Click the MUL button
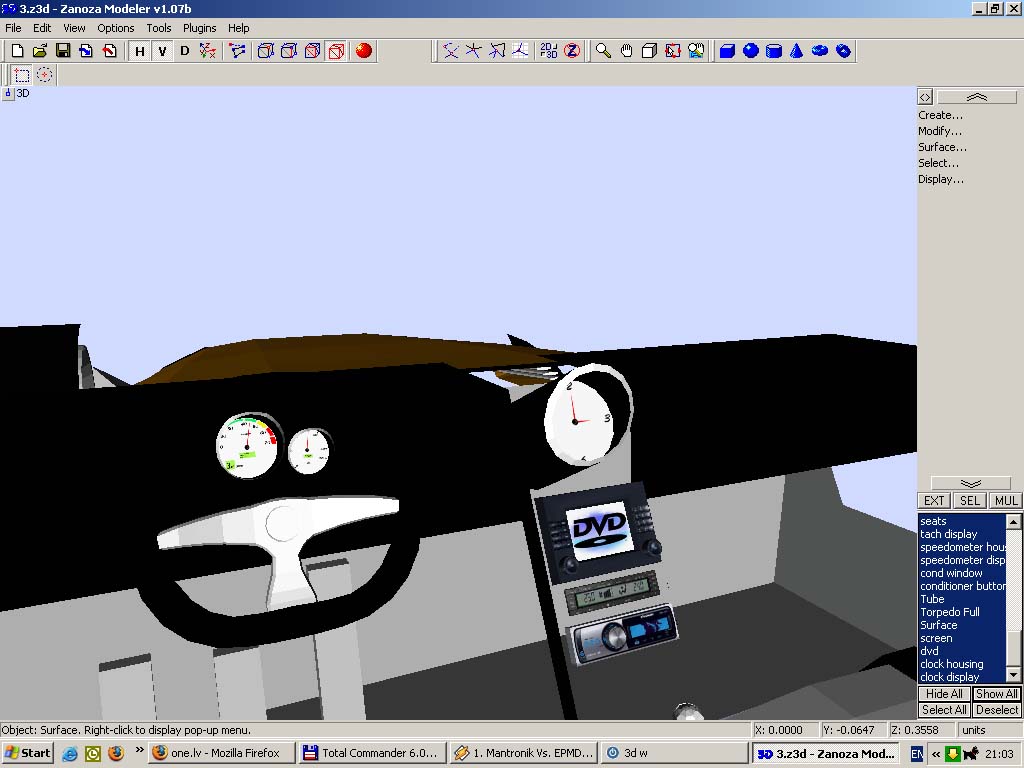Viewport: 1024px width, 768px height. (1006, 501)
